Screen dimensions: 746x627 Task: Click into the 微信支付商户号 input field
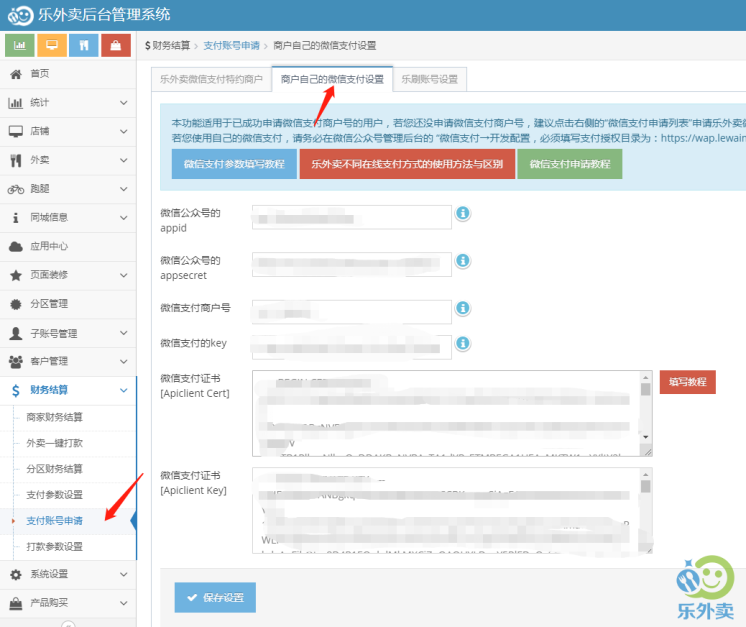click(x=352, y=312)
